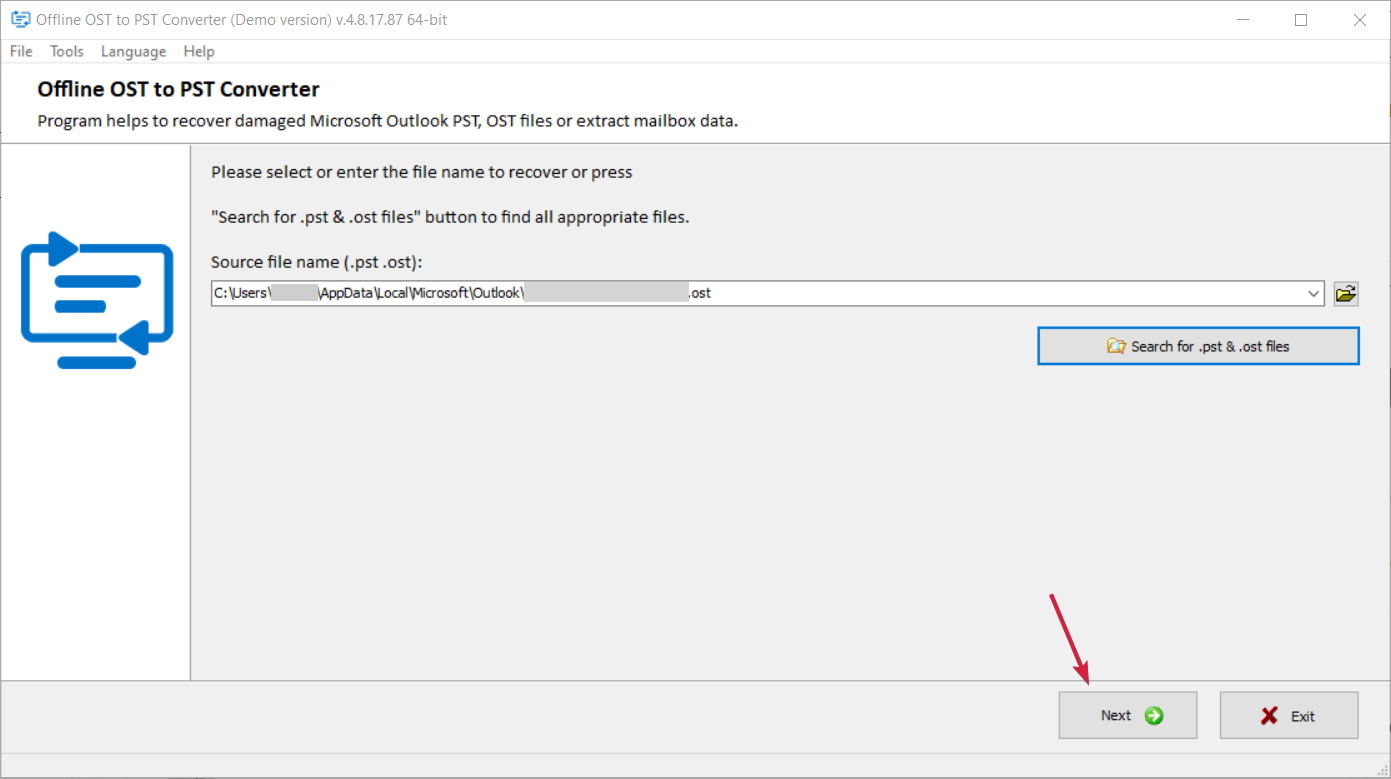Viewport: 1391px width, 779px height.
Task: Click the Search for .pst & .ost files button
Action: (x=1198, y=346)
